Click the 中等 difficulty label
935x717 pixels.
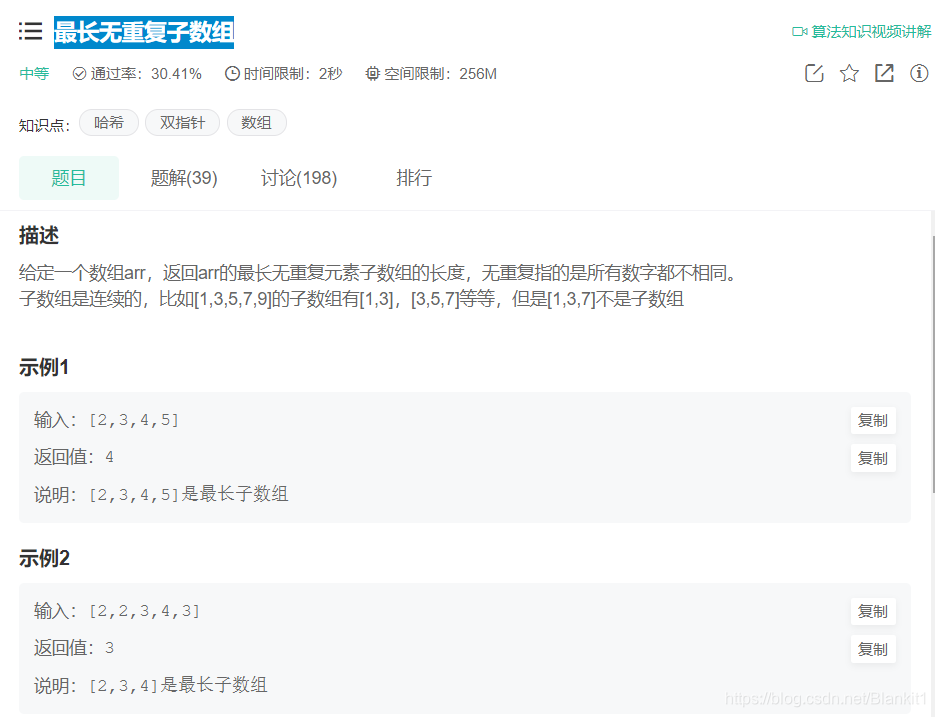tap(33, 72)
